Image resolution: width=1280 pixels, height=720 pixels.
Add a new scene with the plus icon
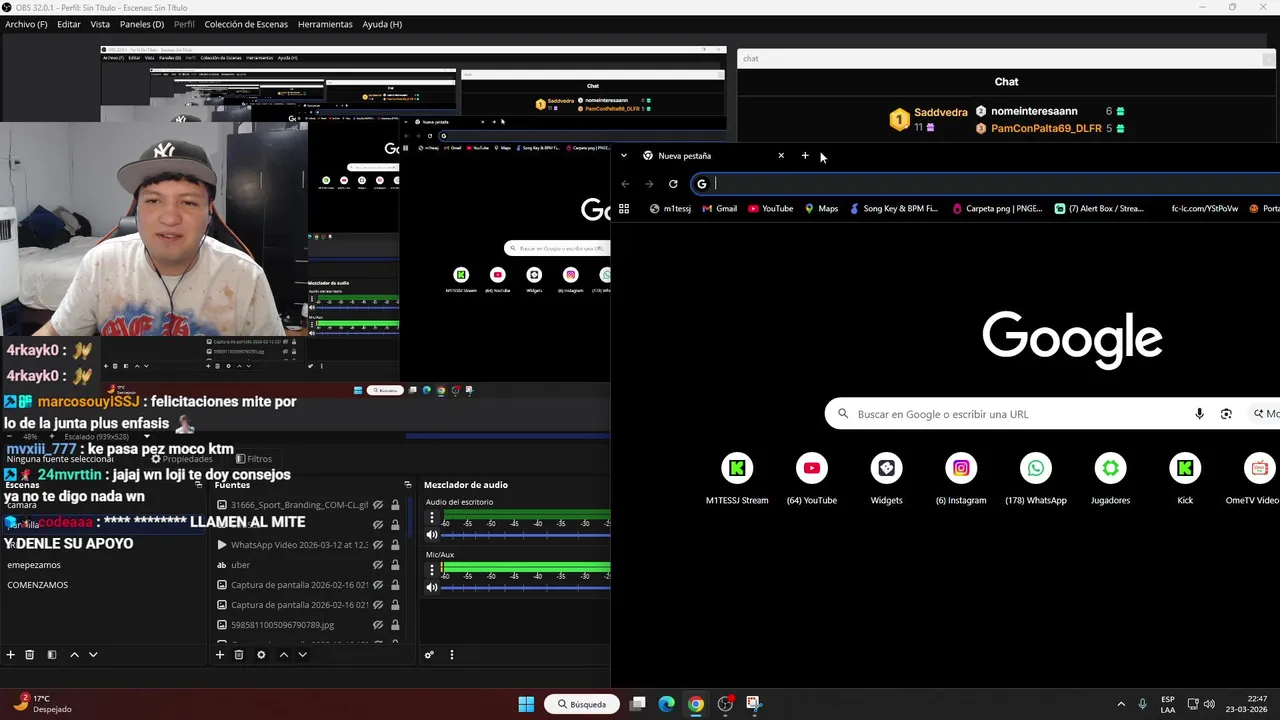11,655
